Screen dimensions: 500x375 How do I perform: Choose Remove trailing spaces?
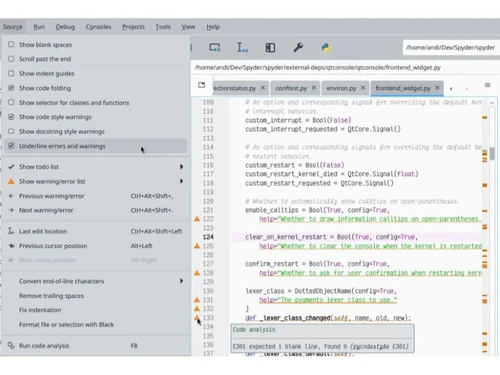tap(96, 296)
